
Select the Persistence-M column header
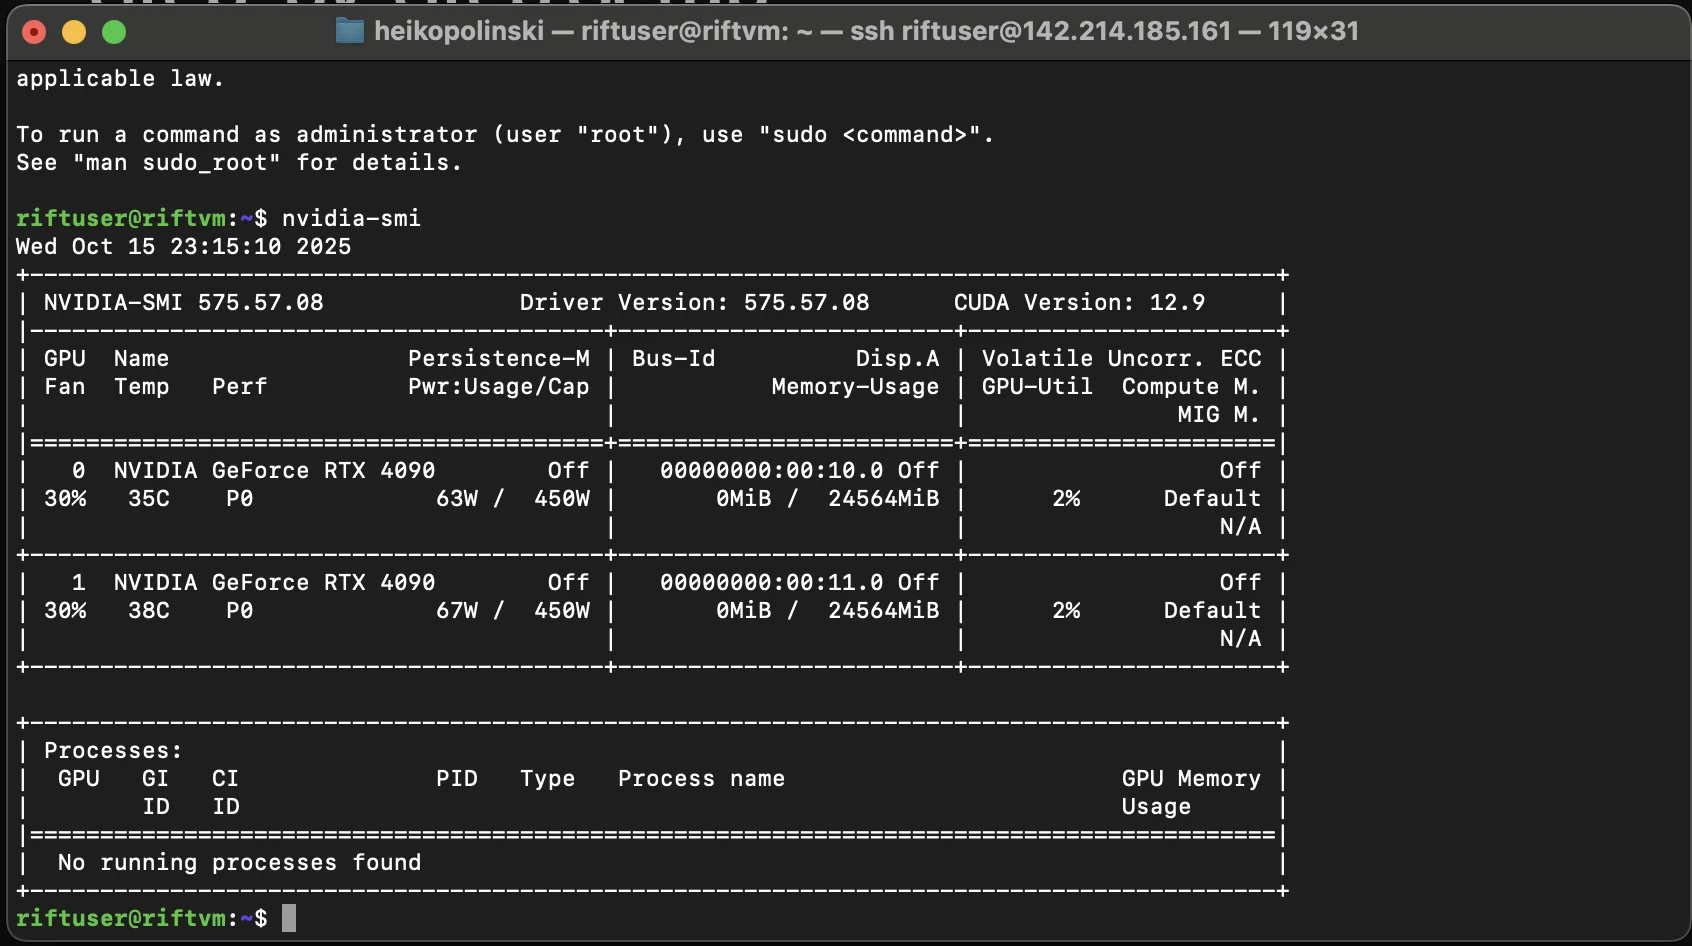(x=499, y=358)
